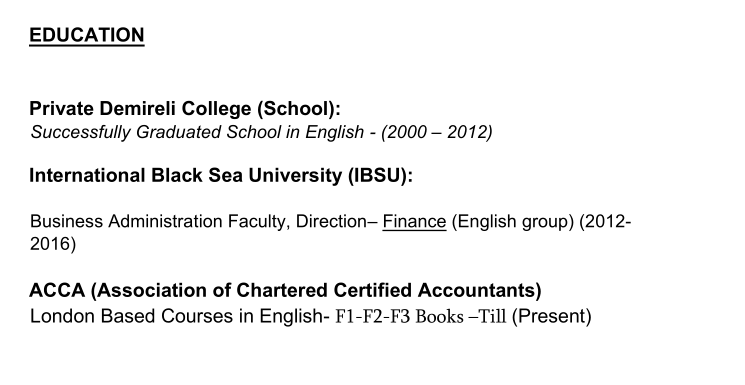
Task: Click the (2012- text at line end
Action: click(x=605, y=222)
